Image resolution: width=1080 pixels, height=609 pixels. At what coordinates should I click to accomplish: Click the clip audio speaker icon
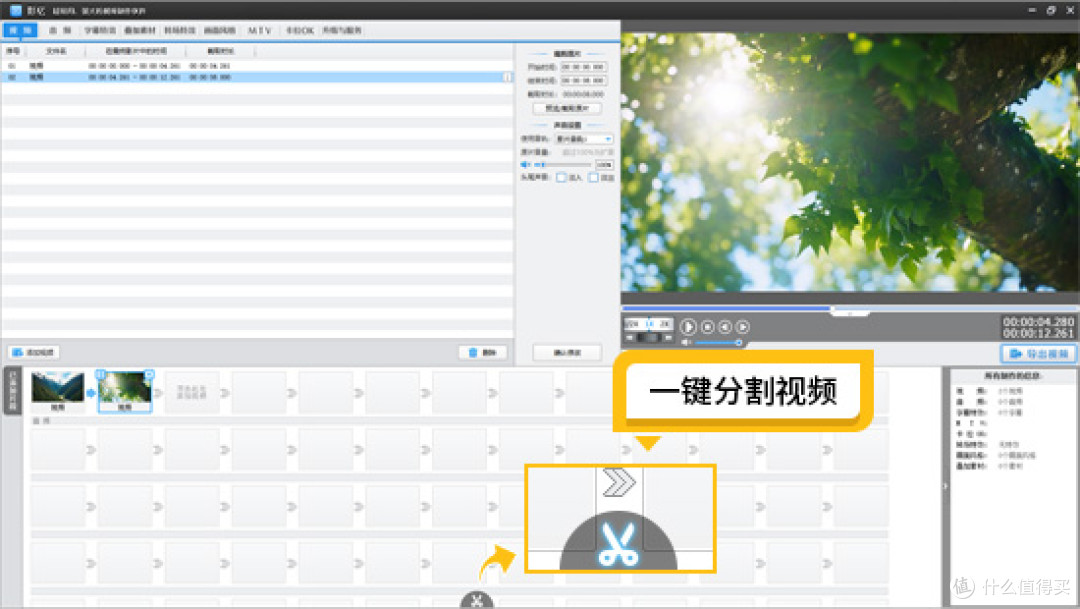pos(526,165)
